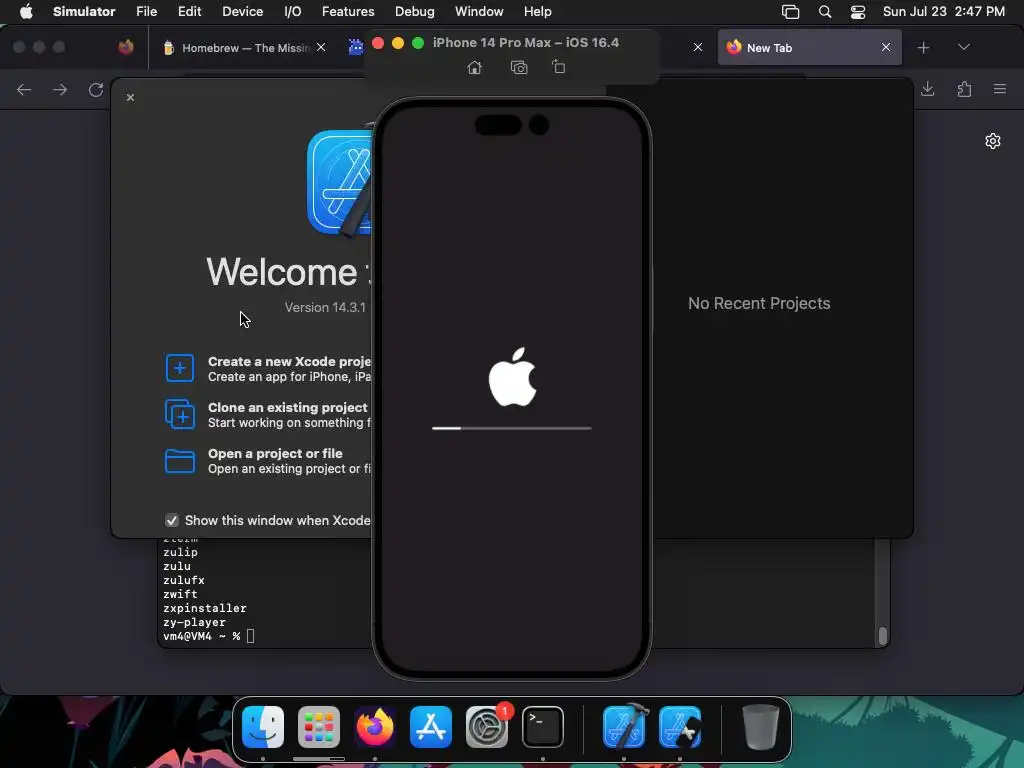This screenshot has width=1024, height=768.
Task: Open the Device menu
Action: 242,12
